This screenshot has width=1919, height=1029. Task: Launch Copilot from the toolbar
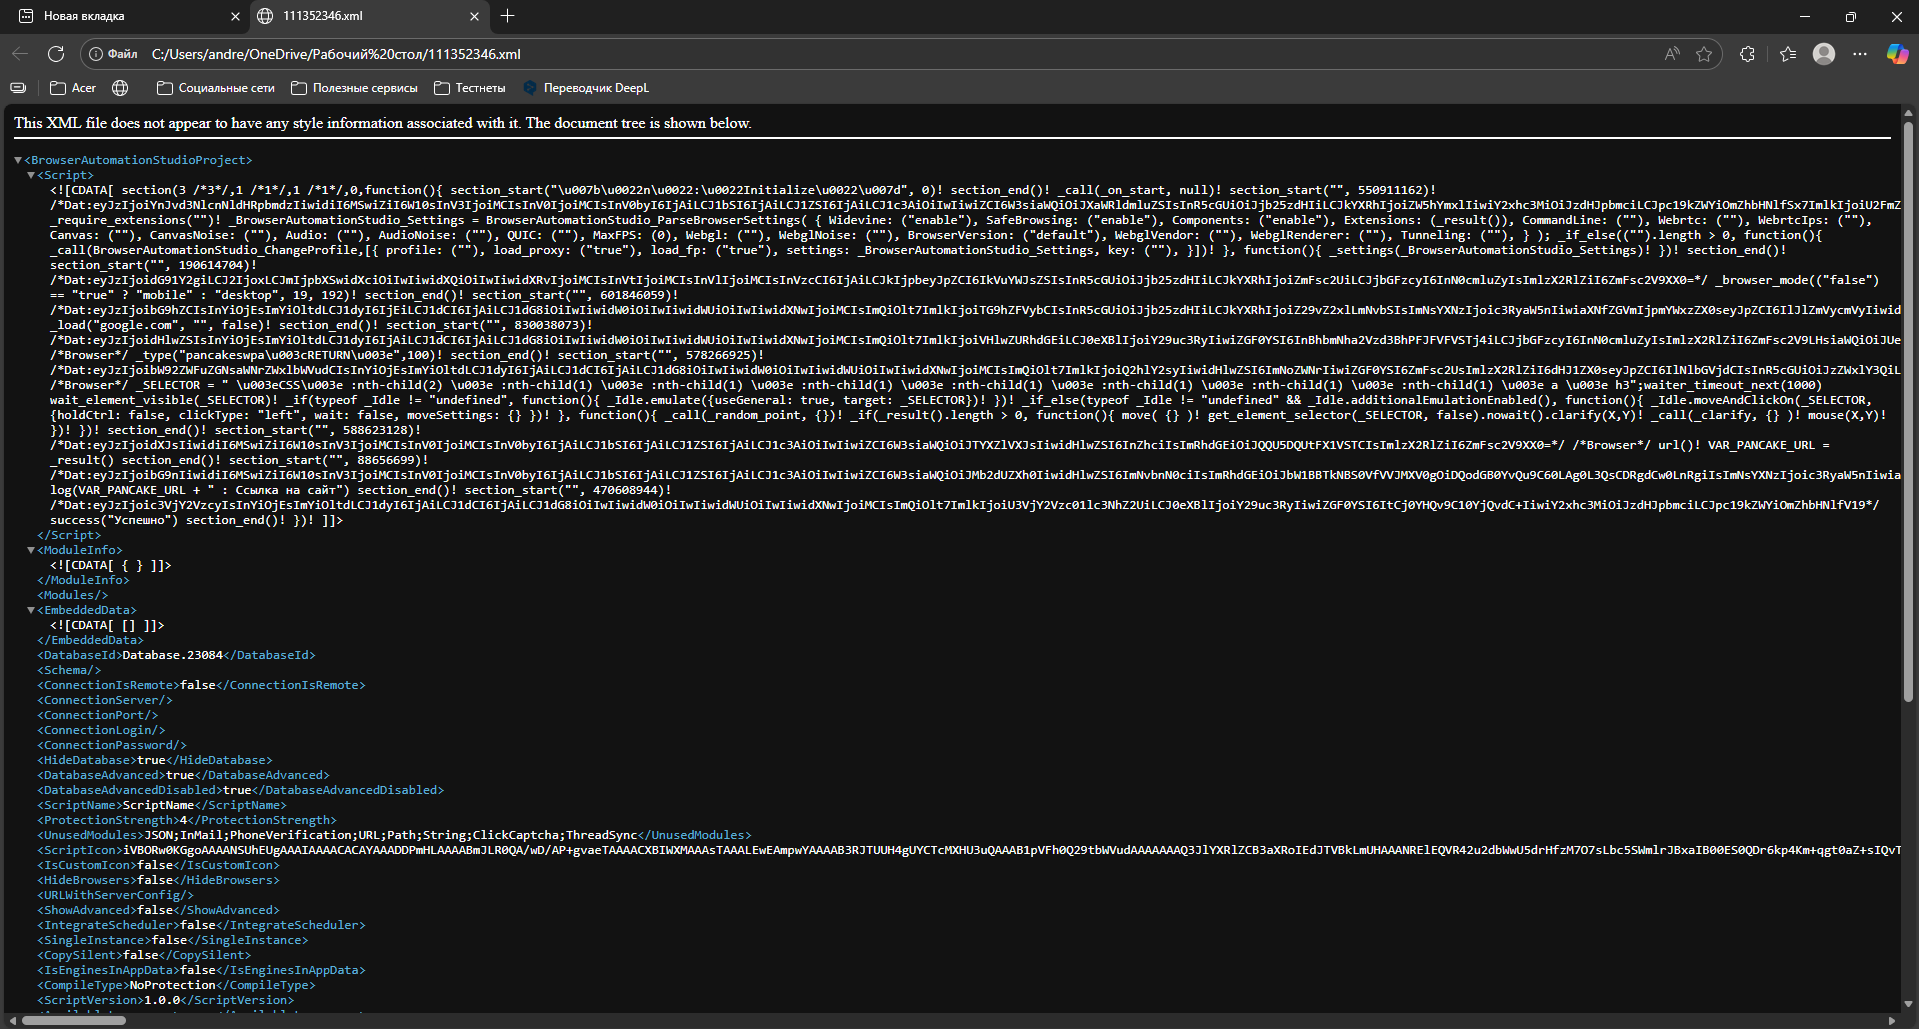(x=1897, y=54)
